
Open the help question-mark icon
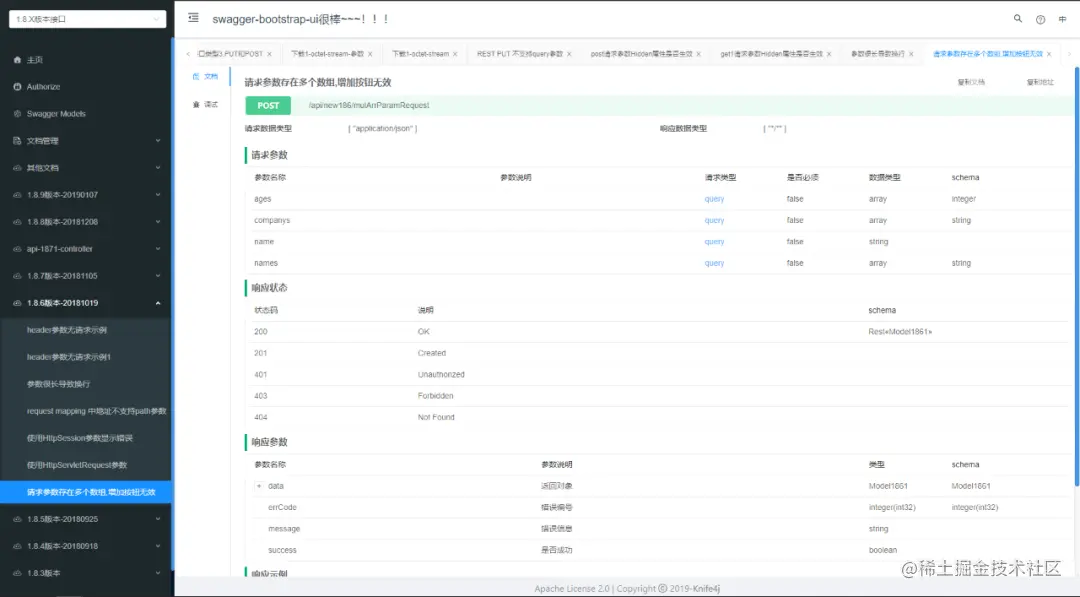click(1040, 19)
